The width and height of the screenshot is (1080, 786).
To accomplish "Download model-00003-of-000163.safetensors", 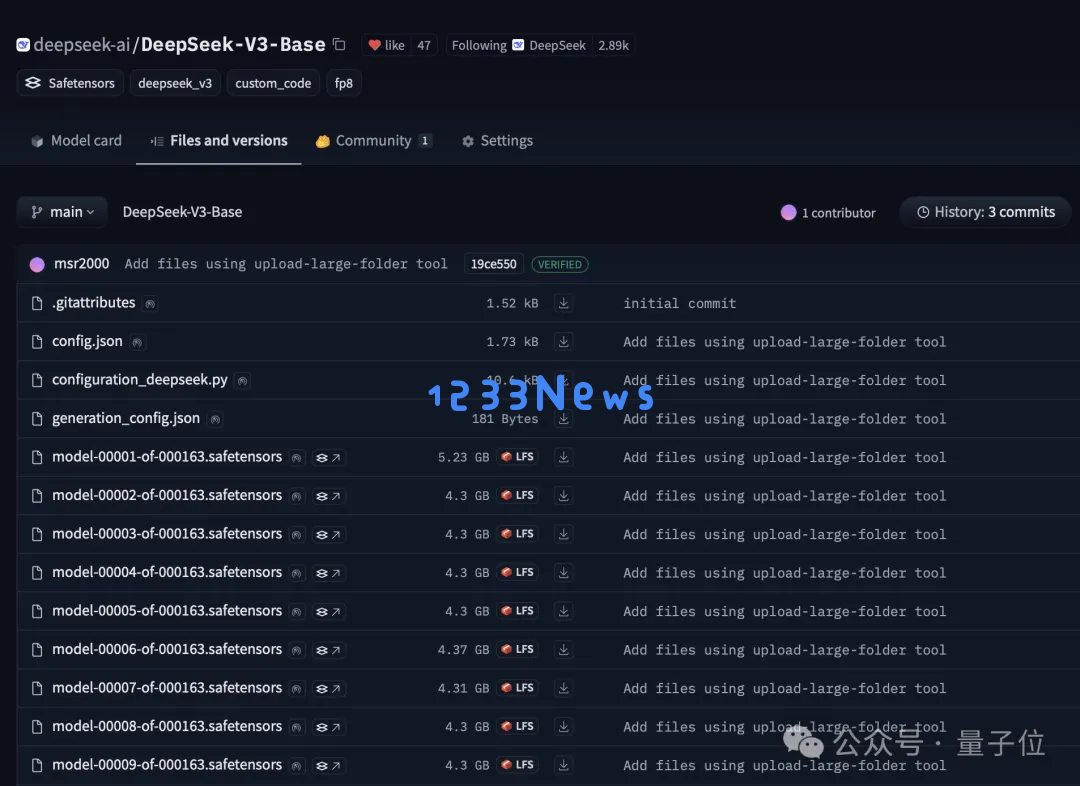I will pos(563,535).
